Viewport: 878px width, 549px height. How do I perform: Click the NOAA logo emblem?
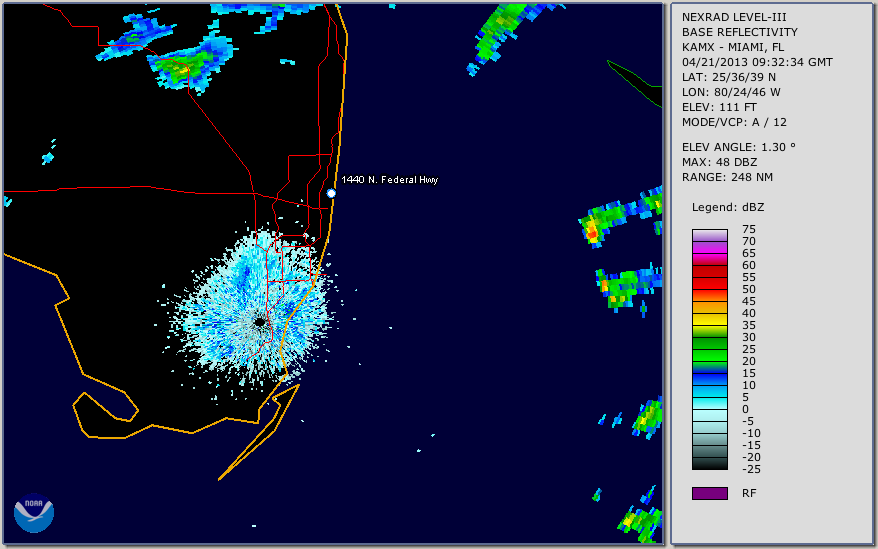click(34, 513)
